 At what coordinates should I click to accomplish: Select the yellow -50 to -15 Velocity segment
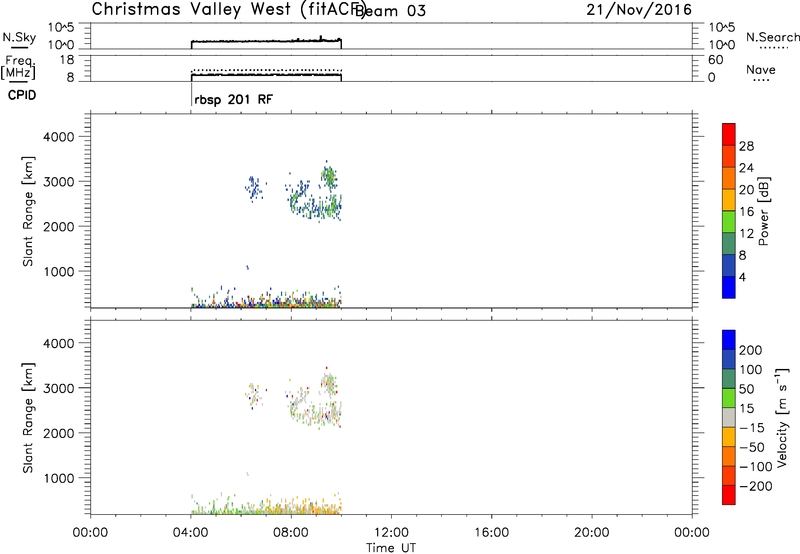click(x=729, y=437)
